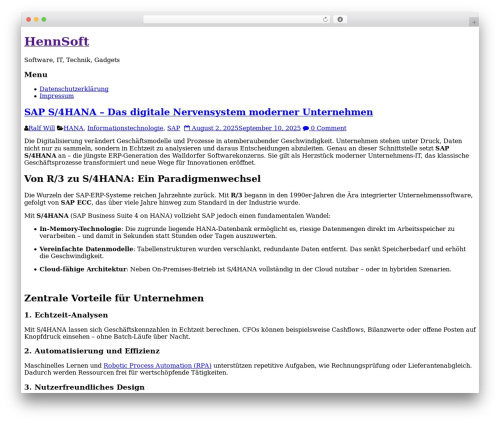Click the 'Vereinfachte Datenmodelle' bullet text
This screenshot has height=423, width=500.
pos(86,249)
